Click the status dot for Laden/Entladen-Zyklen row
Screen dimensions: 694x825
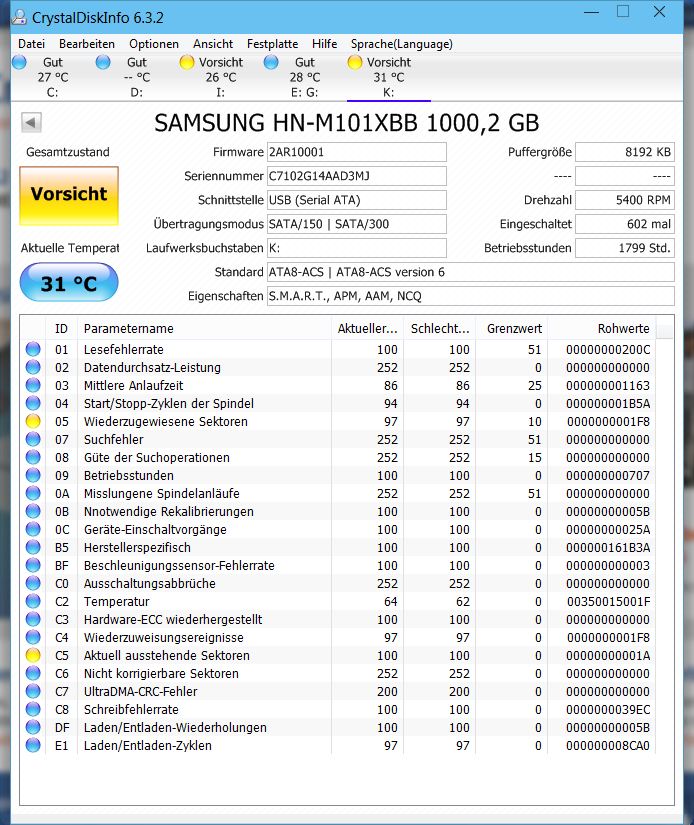click(x=33, y=746)
